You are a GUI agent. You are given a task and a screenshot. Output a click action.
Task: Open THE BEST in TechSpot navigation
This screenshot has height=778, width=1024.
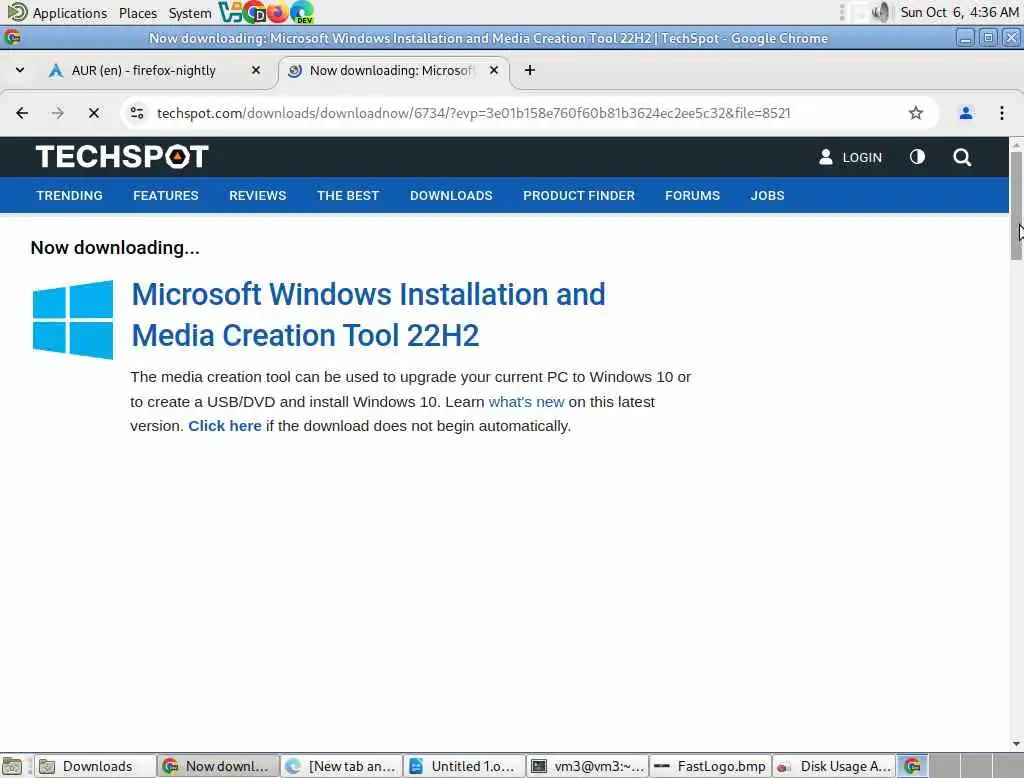tap(348, 195)
